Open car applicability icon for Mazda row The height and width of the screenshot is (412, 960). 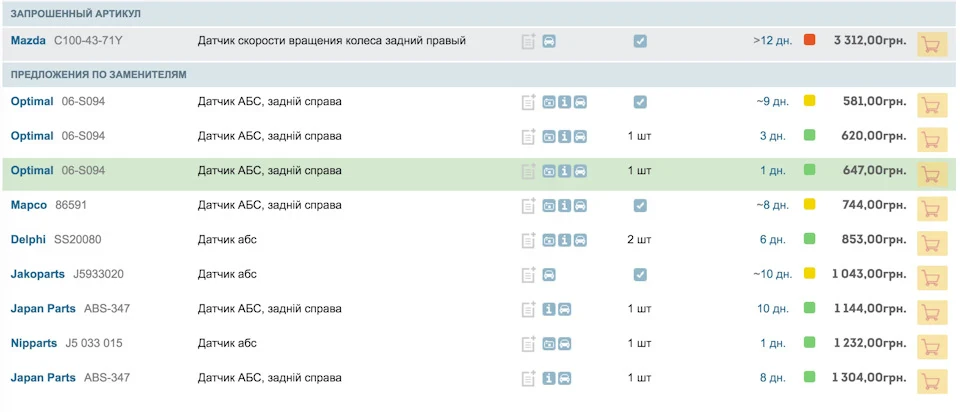[549, 42]
